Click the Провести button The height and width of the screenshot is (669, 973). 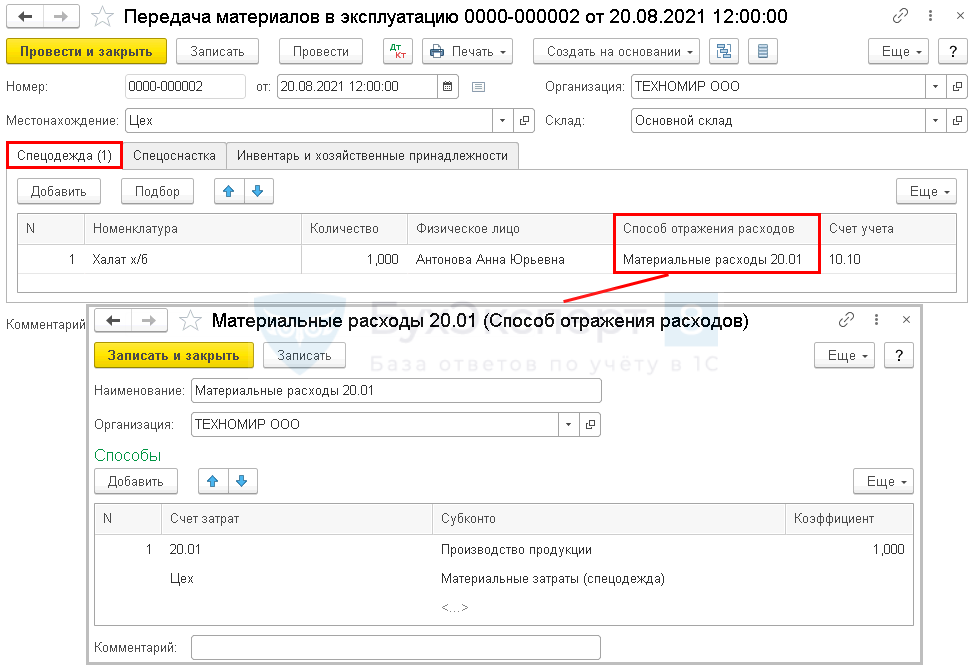[x=321, y=52]
